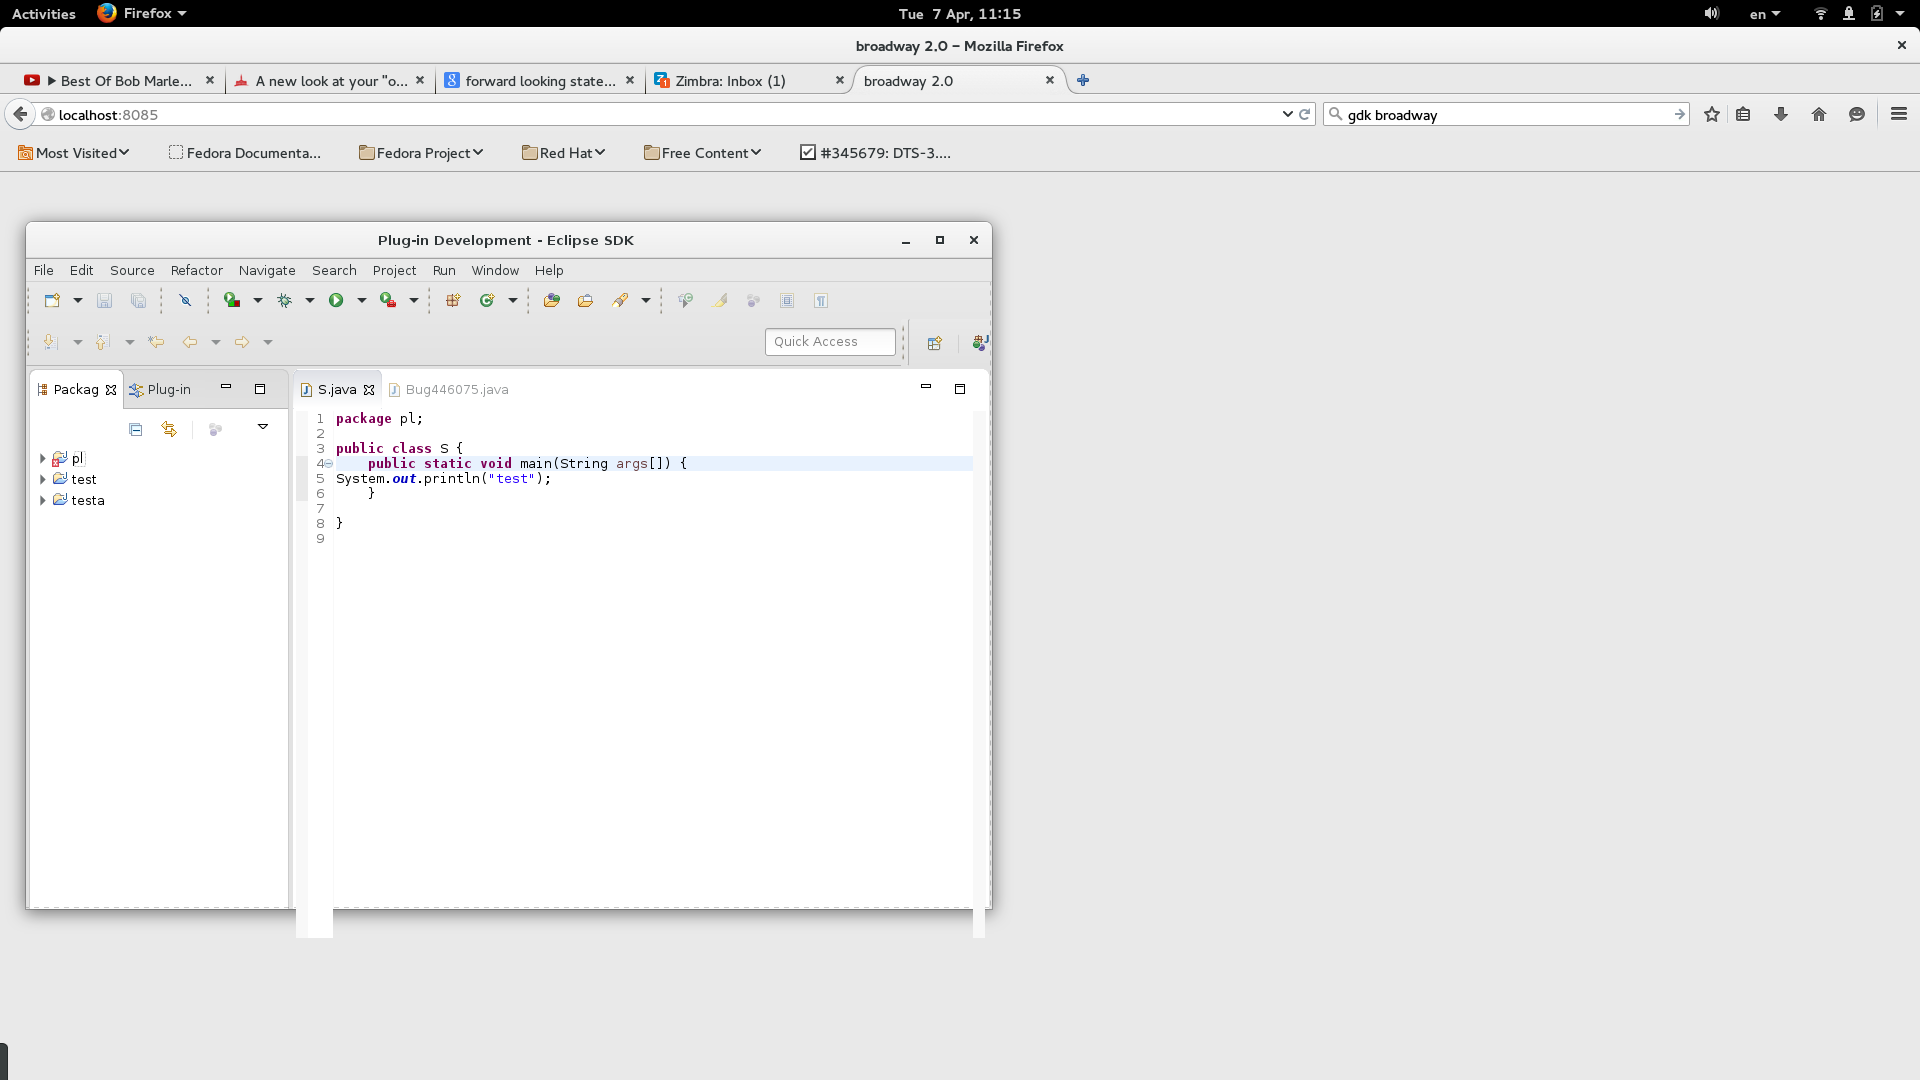Click the New Java Class icon
1920x1080 pixels.
pos(487,300)
